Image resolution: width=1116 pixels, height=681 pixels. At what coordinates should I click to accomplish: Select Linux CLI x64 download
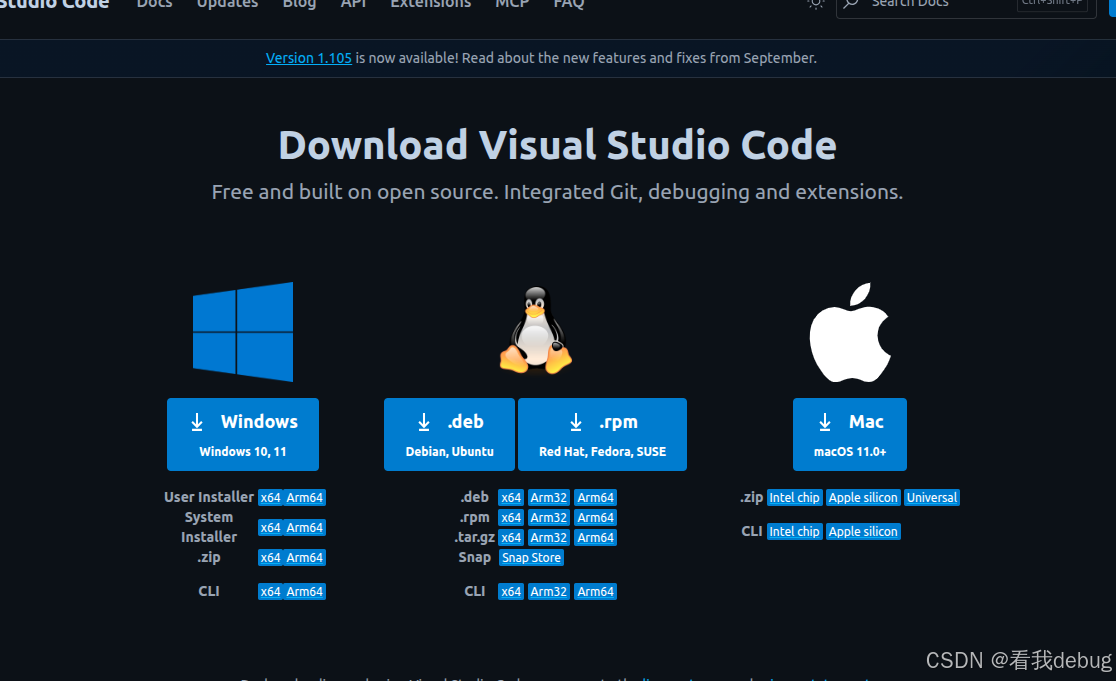511,591
